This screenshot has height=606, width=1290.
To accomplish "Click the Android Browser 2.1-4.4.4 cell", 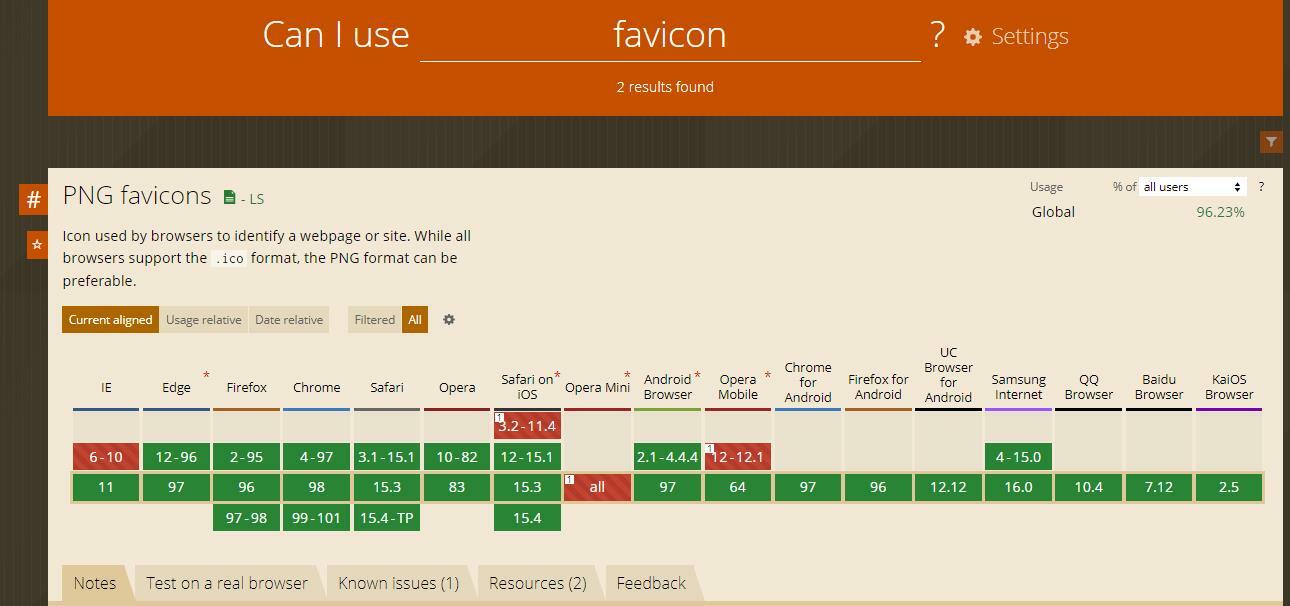I will pos(668,457).
